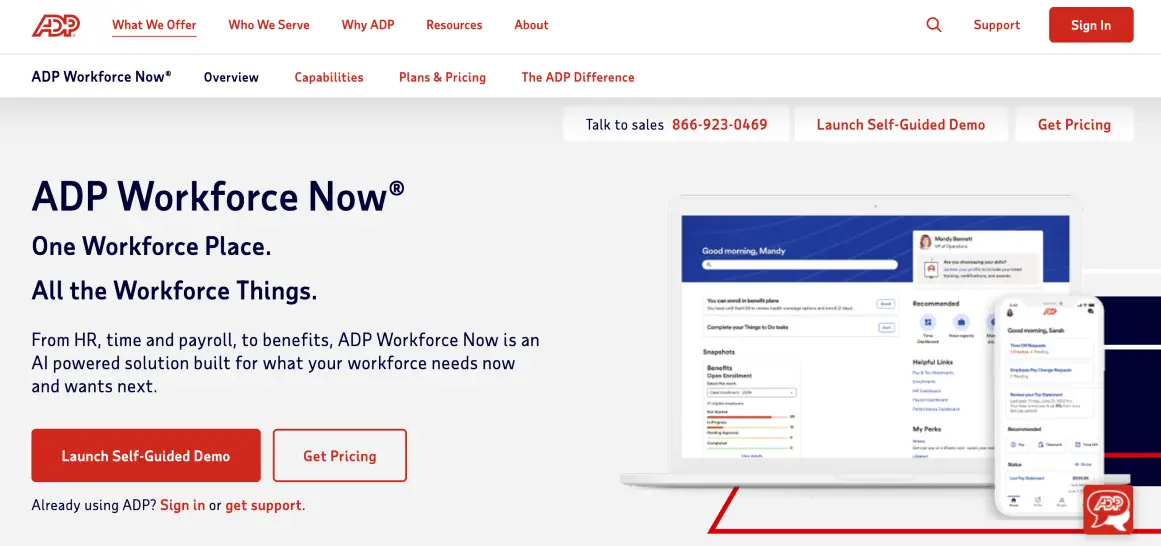Viewport: 1161px width, 546px height.
Task: Click red hero Launch Self-Guided Demo button
Action: click(x=146, y=456)
